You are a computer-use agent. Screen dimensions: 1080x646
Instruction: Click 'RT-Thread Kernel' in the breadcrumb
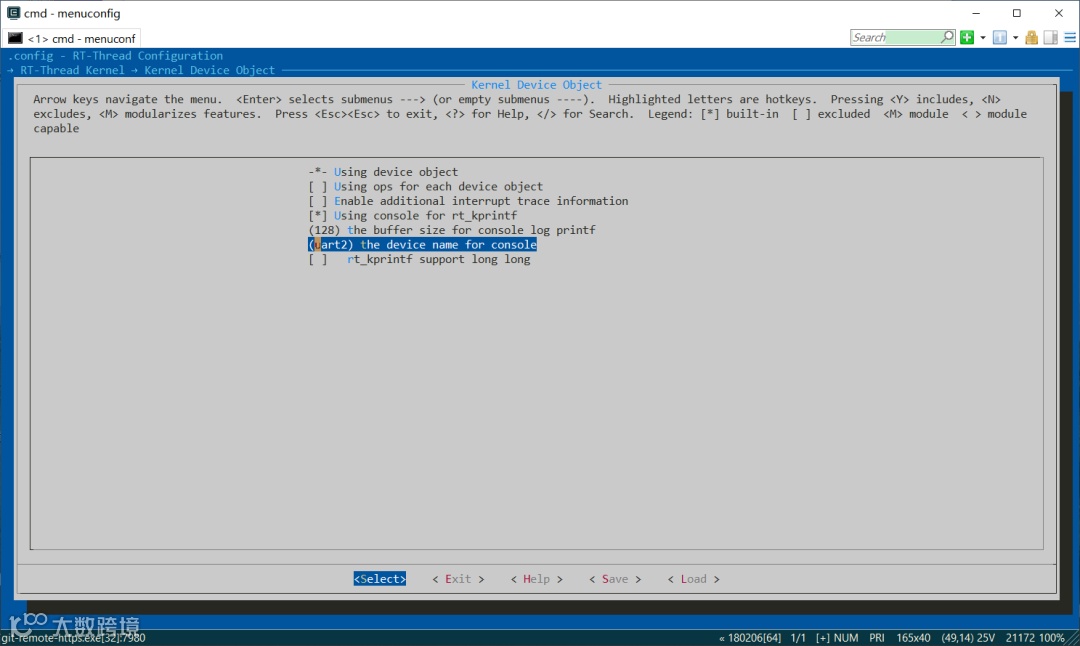tap(72, 70)
